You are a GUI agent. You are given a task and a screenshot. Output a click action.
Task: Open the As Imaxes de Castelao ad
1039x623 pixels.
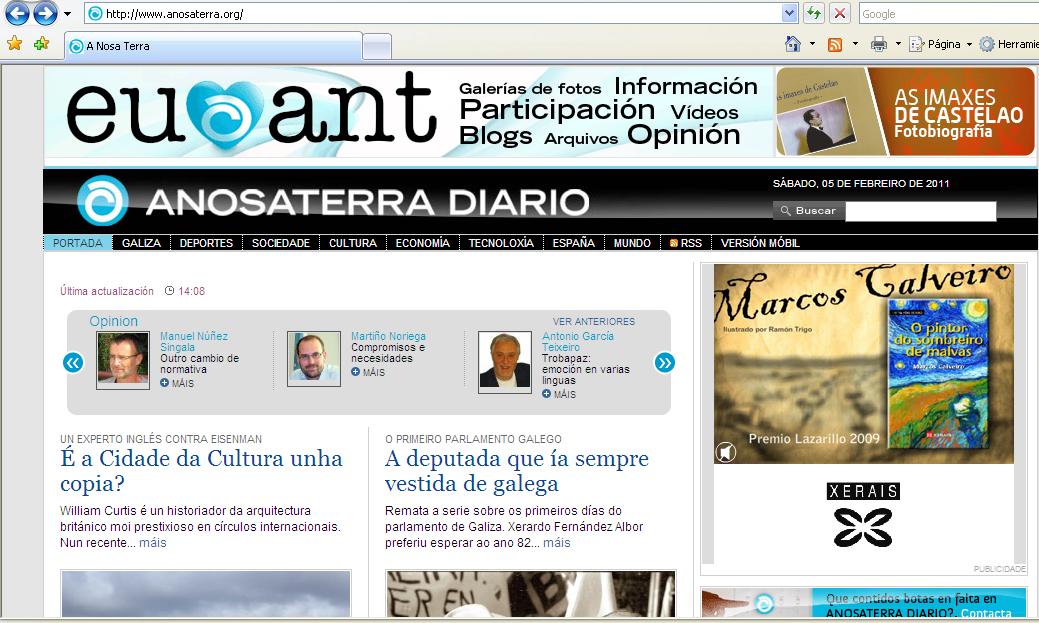[905, 111]
